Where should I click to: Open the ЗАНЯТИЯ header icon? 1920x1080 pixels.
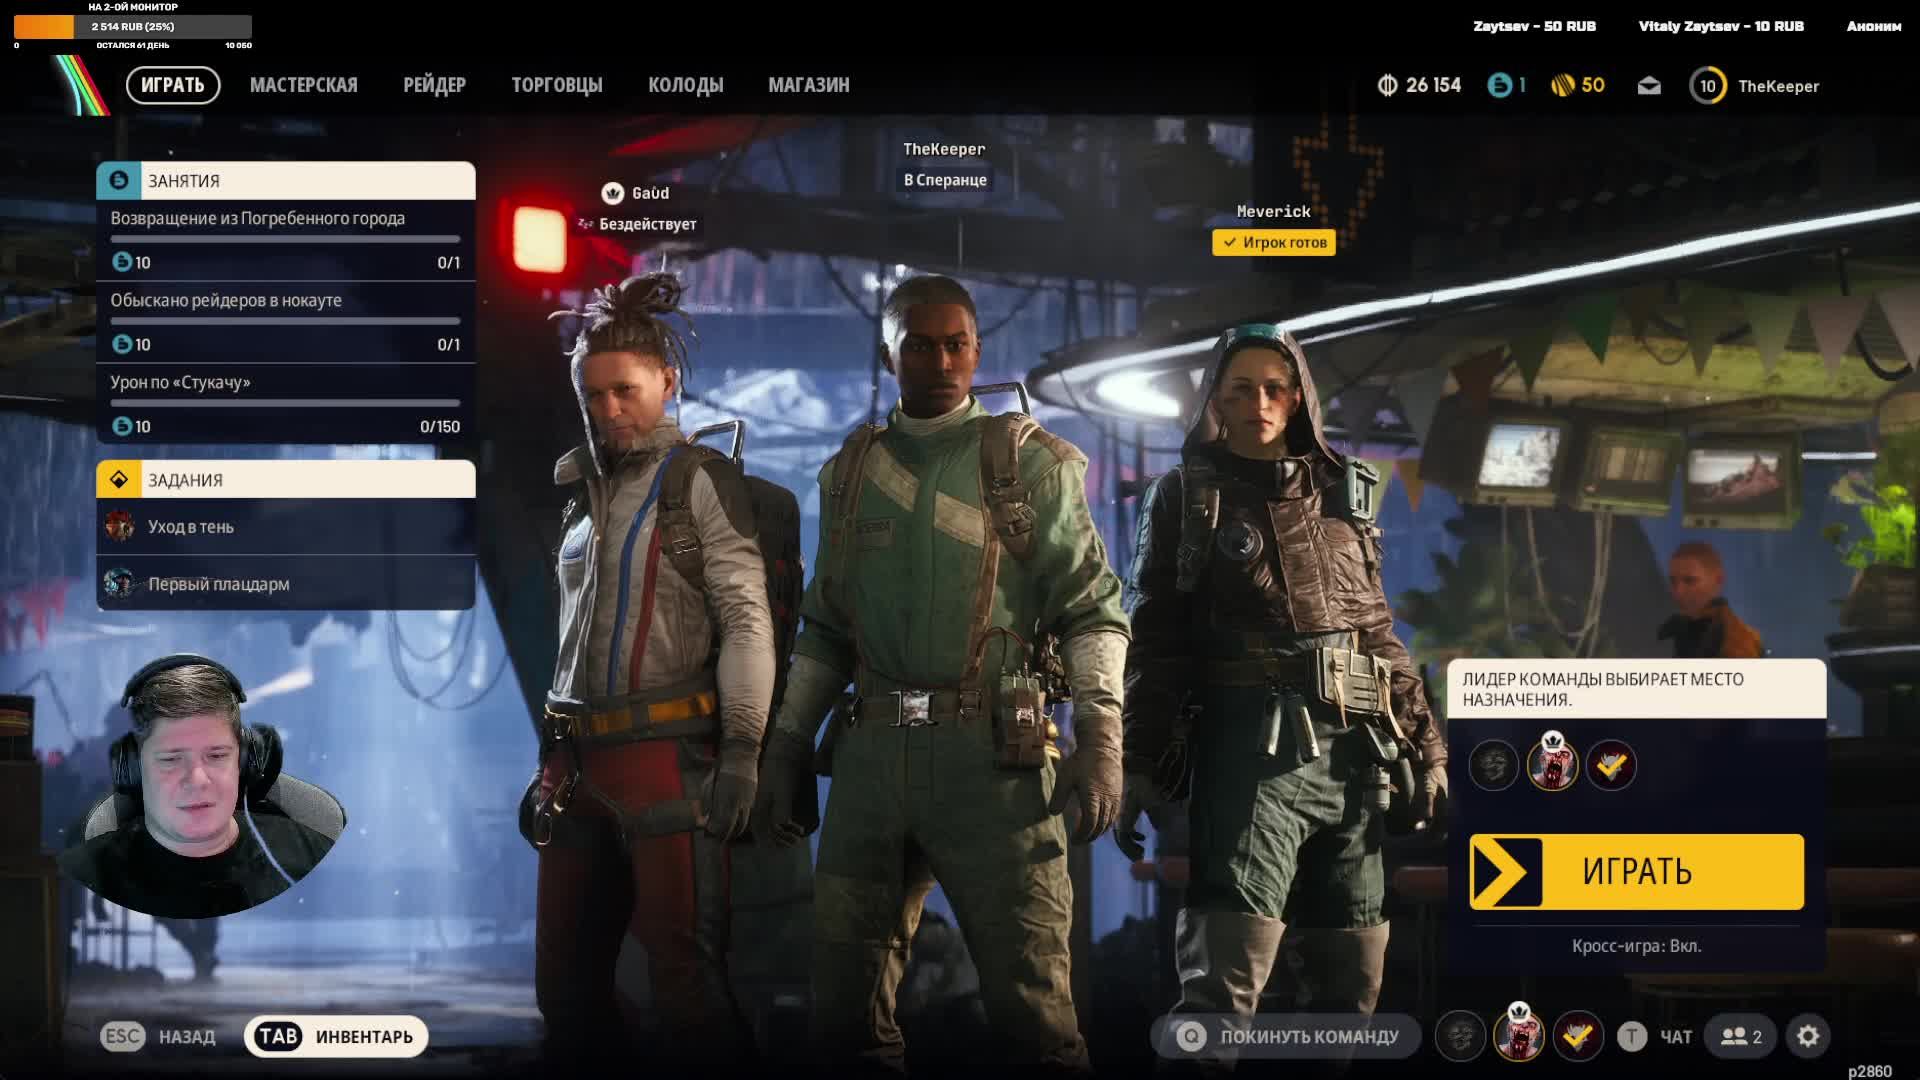119,181
